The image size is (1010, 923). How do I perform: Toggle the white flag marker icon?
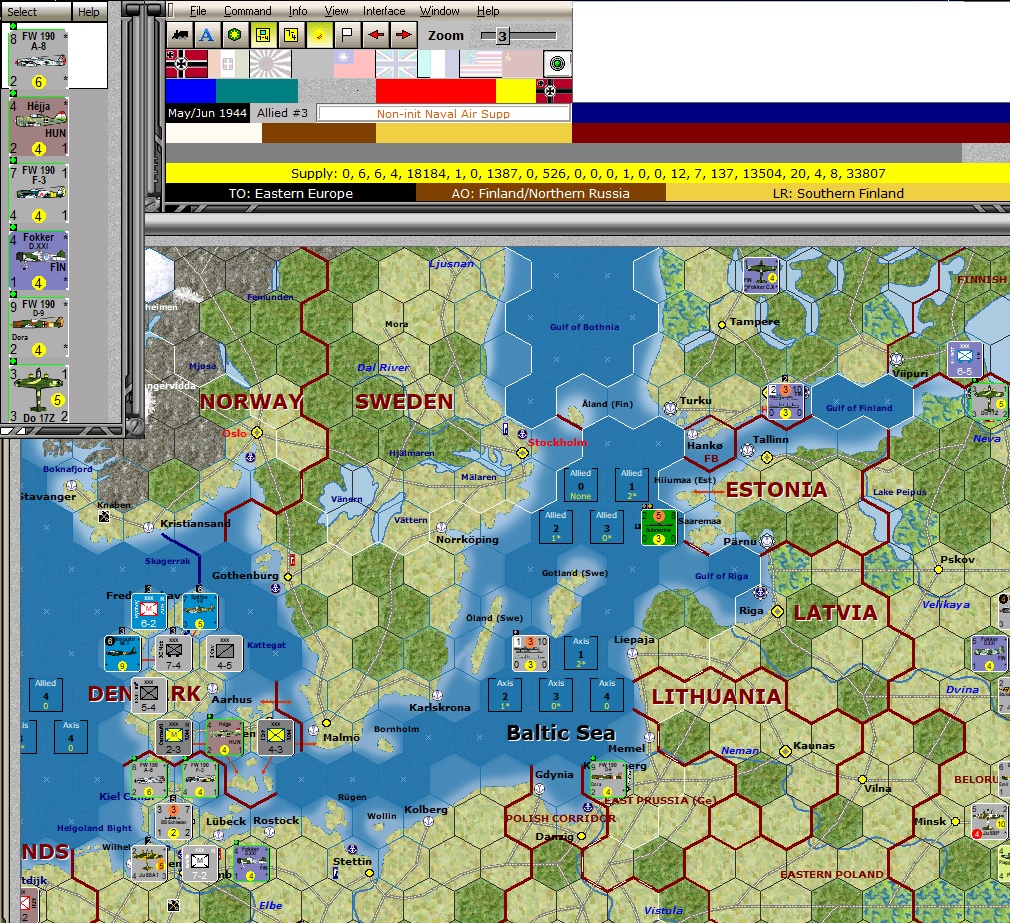point(347,33)
